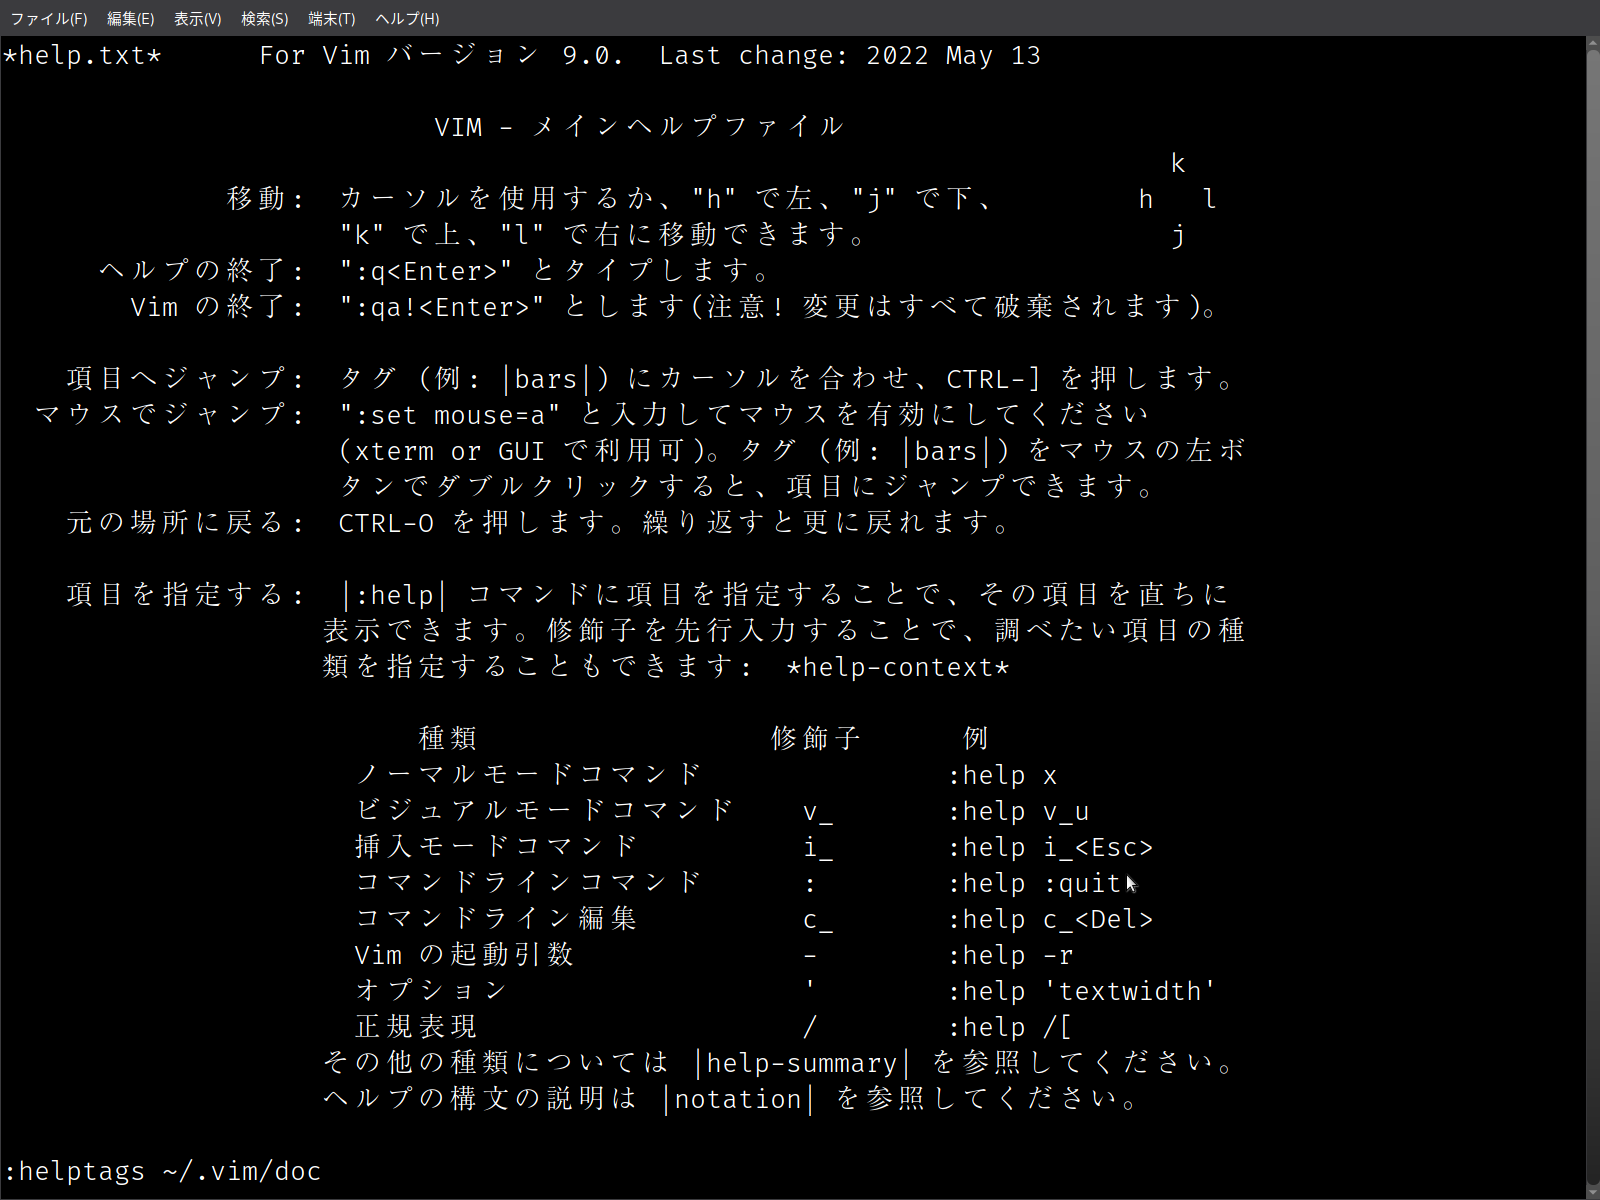This screenshot has width=1600, height=1200.
Task: Click the 項目を指定する: label
Action: point(186,595)
